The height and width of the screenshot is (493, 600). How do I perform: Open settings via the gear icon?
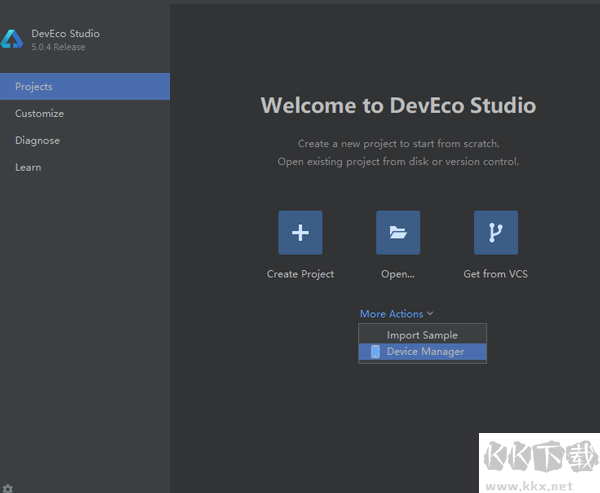click(x=8, y=489)
